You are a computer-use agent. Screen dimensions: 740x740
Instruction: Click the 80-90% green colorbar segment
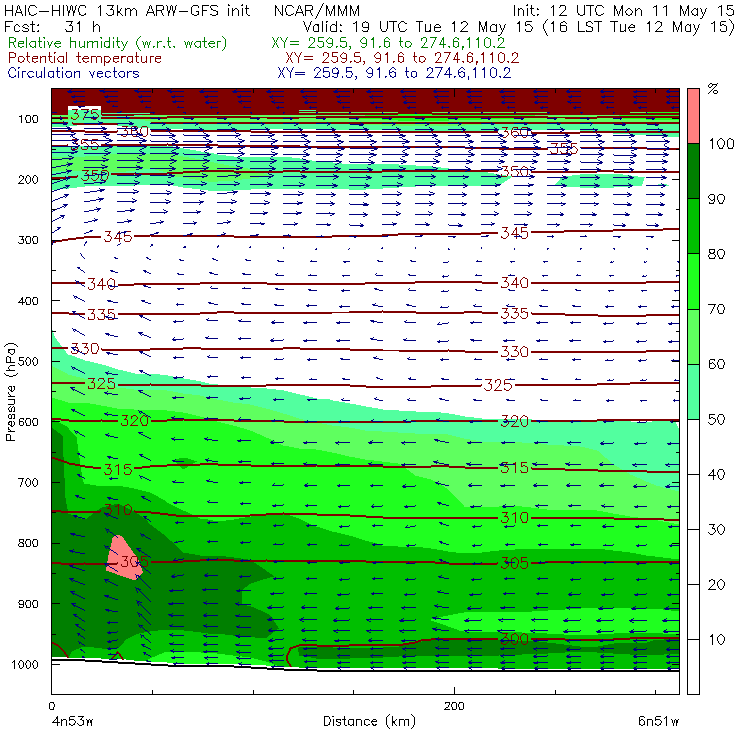(693, 226)
